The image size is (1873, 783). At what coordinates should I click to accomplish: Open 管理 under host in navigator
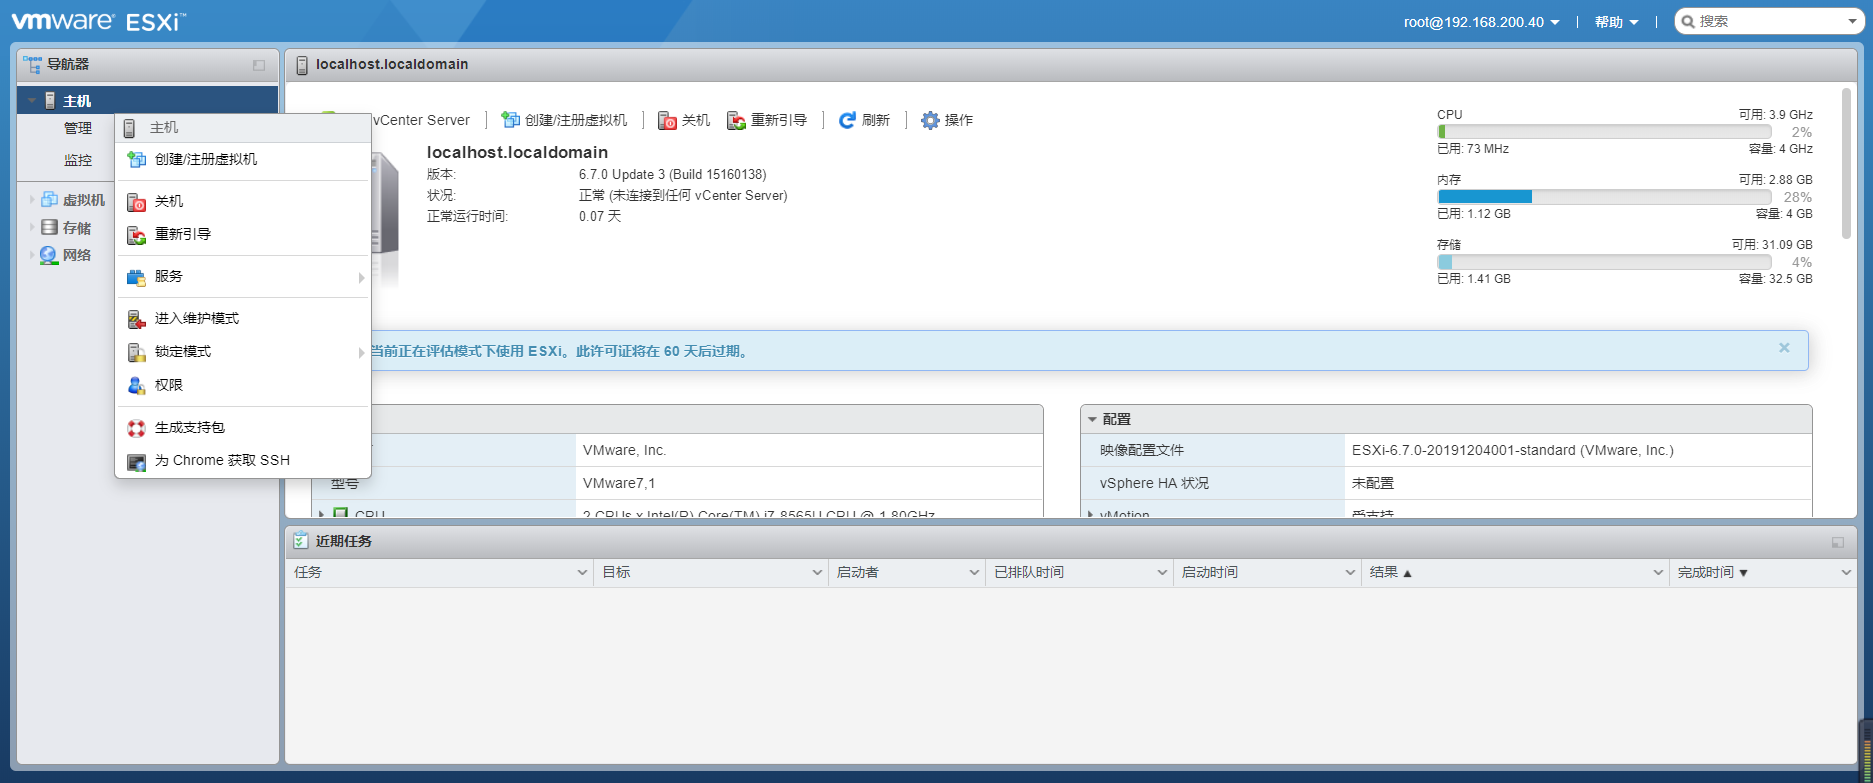tap(78, 128)
